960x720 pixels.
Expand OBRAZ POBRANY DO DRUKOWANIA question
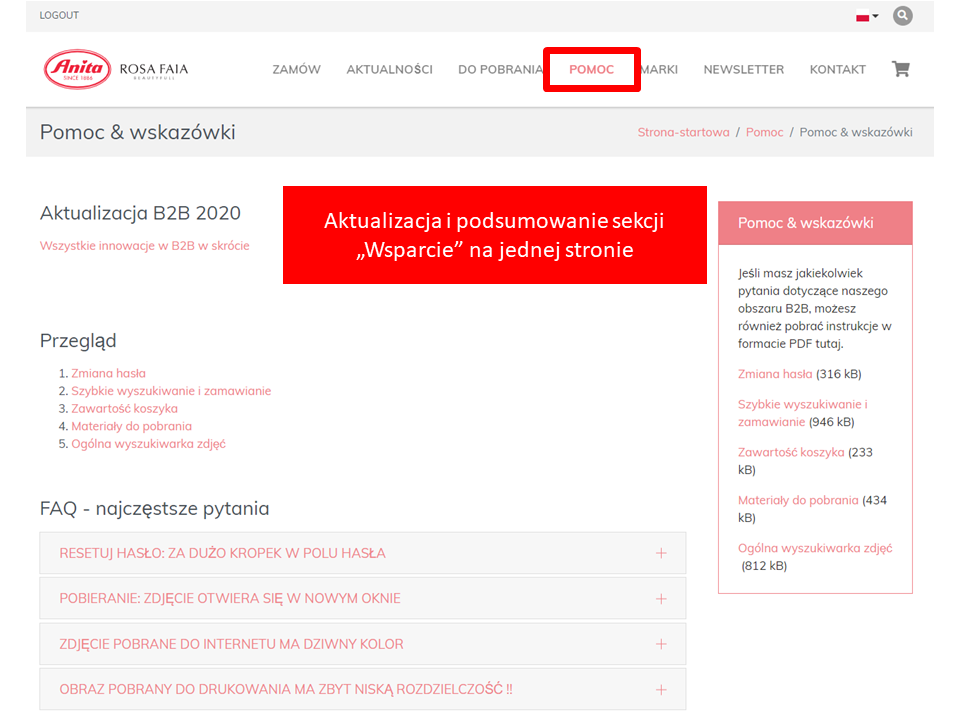[x=362, y=689]
